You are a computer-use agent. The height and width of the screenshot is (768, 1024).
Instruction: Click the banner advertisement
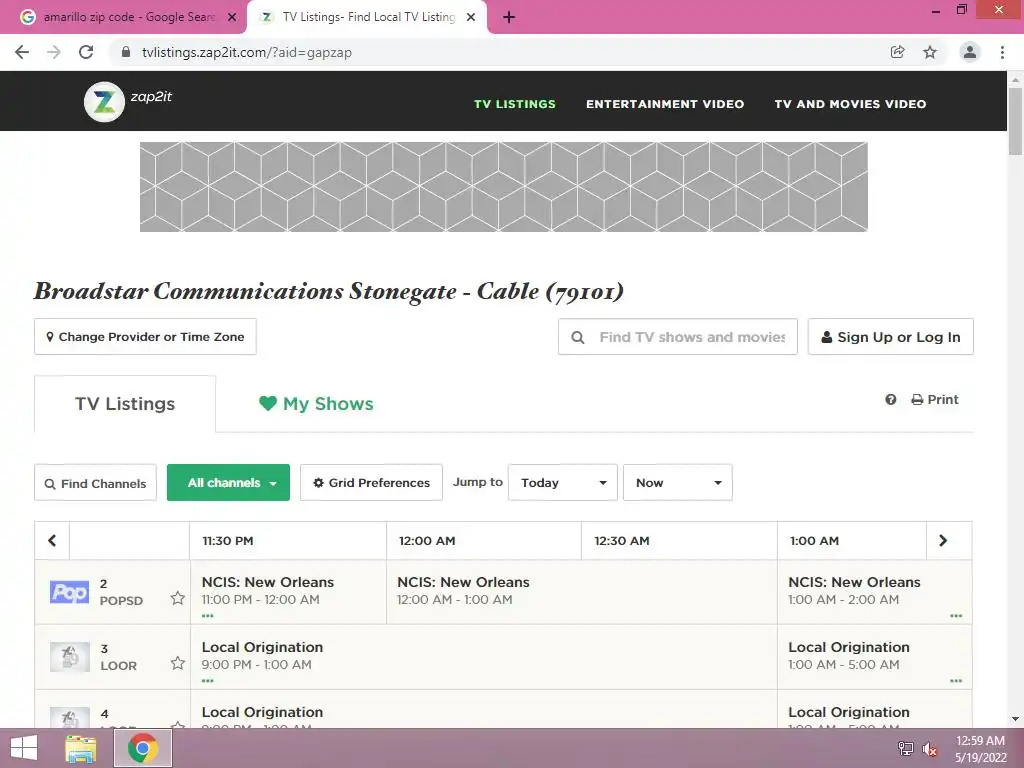pos(504,187)
